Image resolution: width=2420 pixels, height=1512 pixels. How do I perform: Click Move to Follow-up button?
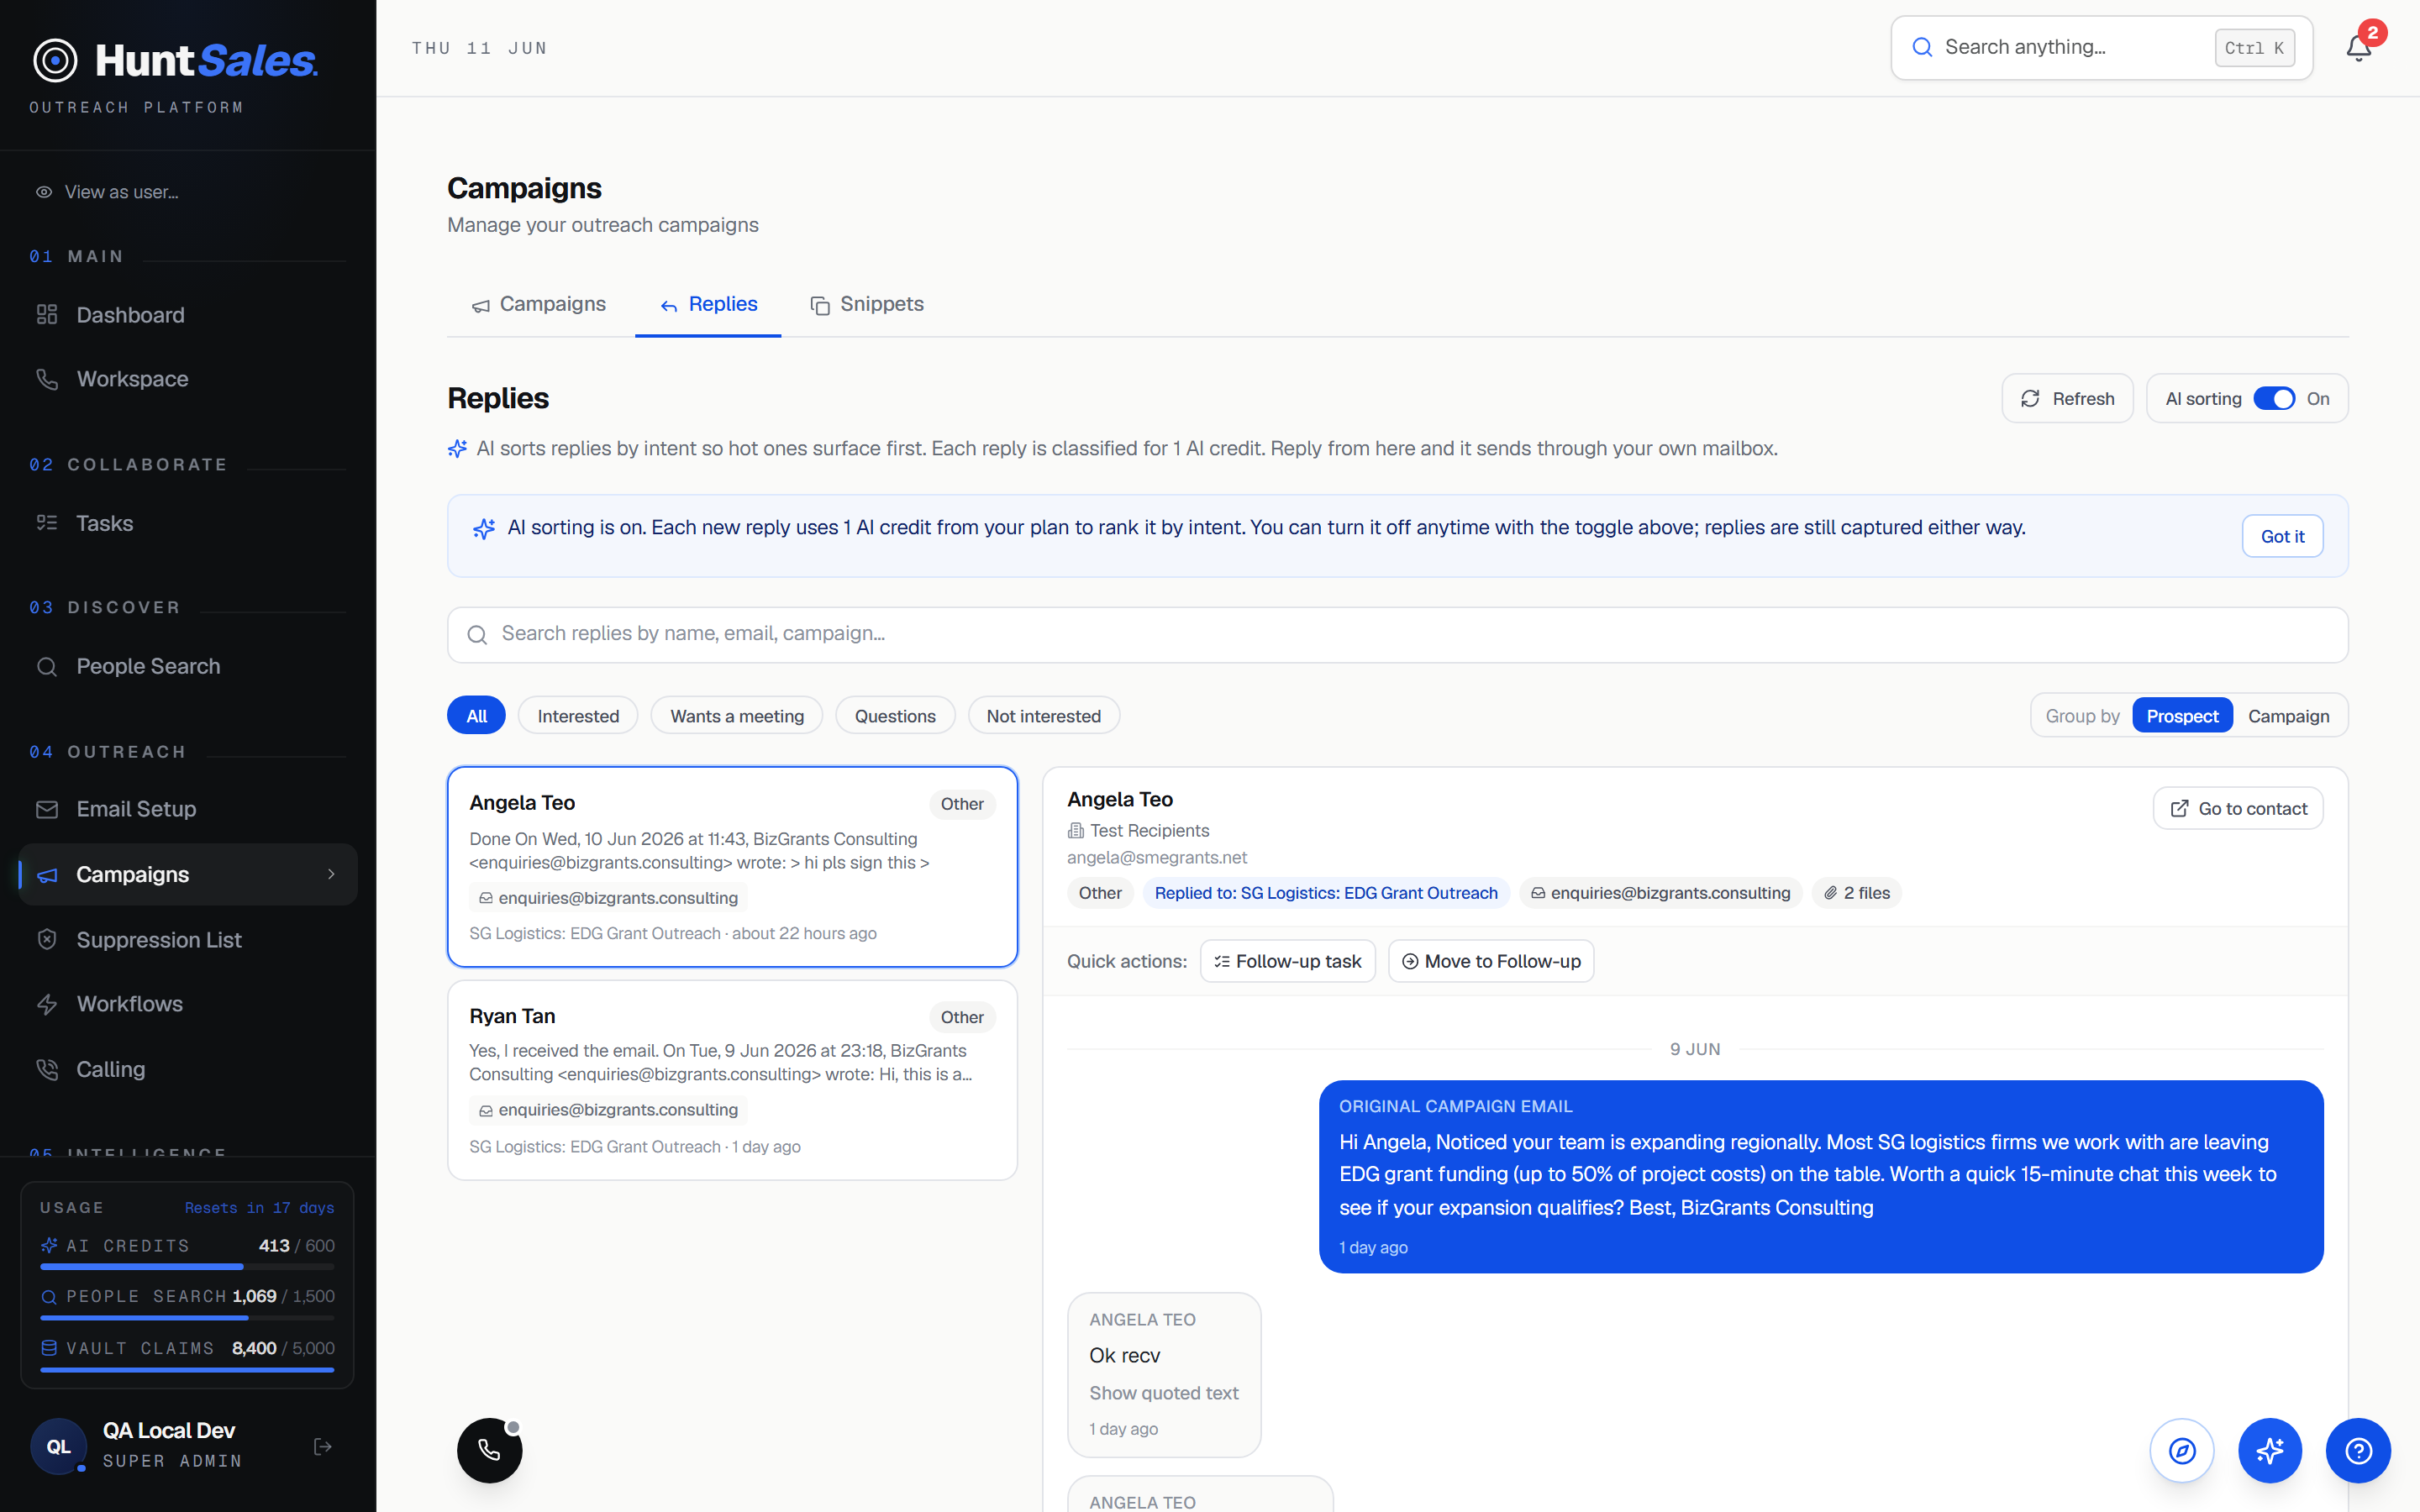(x=1491, y=961)
